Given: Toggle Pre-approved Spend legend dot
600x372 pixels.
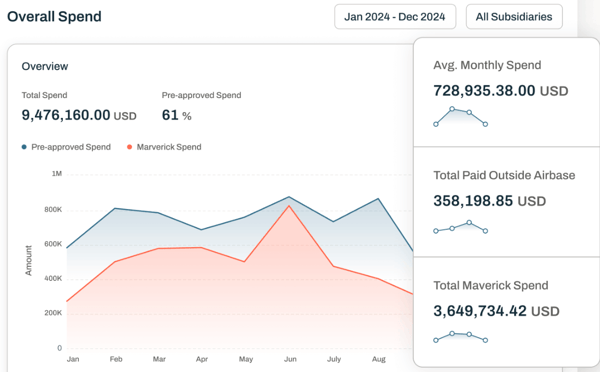Looking at the screenshot, I should point(24,147).
